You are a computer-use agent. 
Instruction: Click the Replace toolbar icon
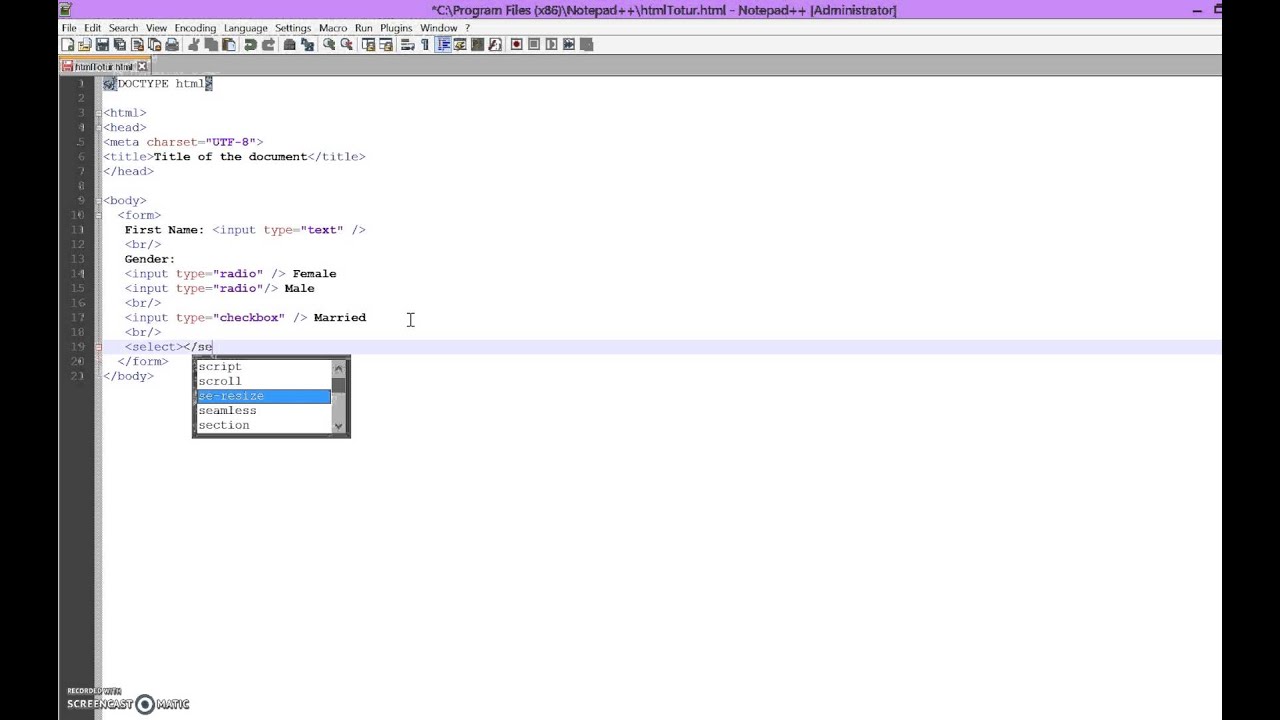tap(307, 44)
